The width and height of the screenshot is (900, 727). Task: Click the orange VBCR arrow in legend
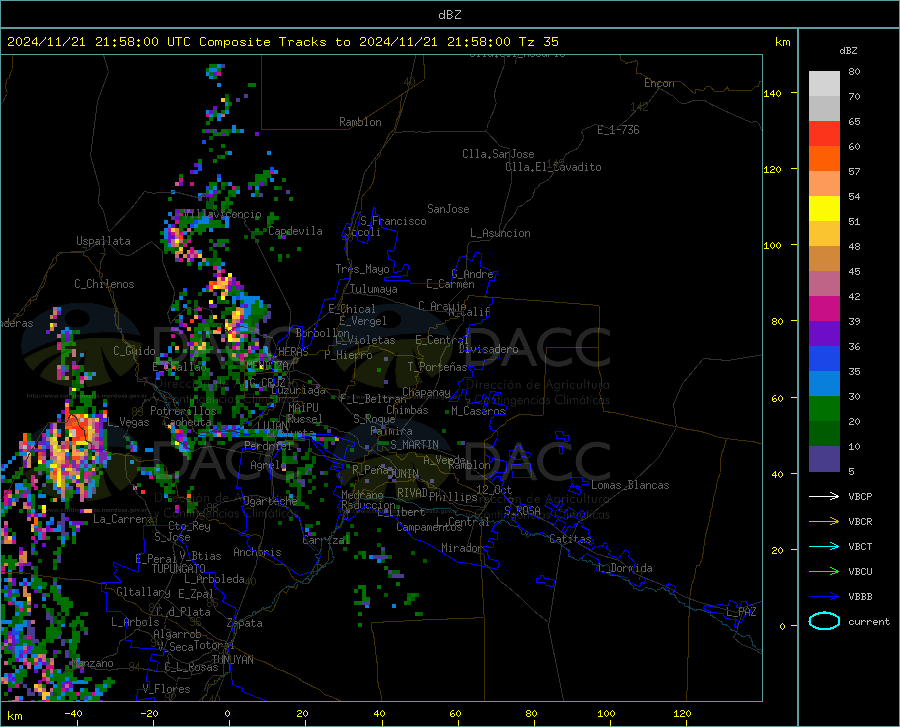tap(824, 522)
